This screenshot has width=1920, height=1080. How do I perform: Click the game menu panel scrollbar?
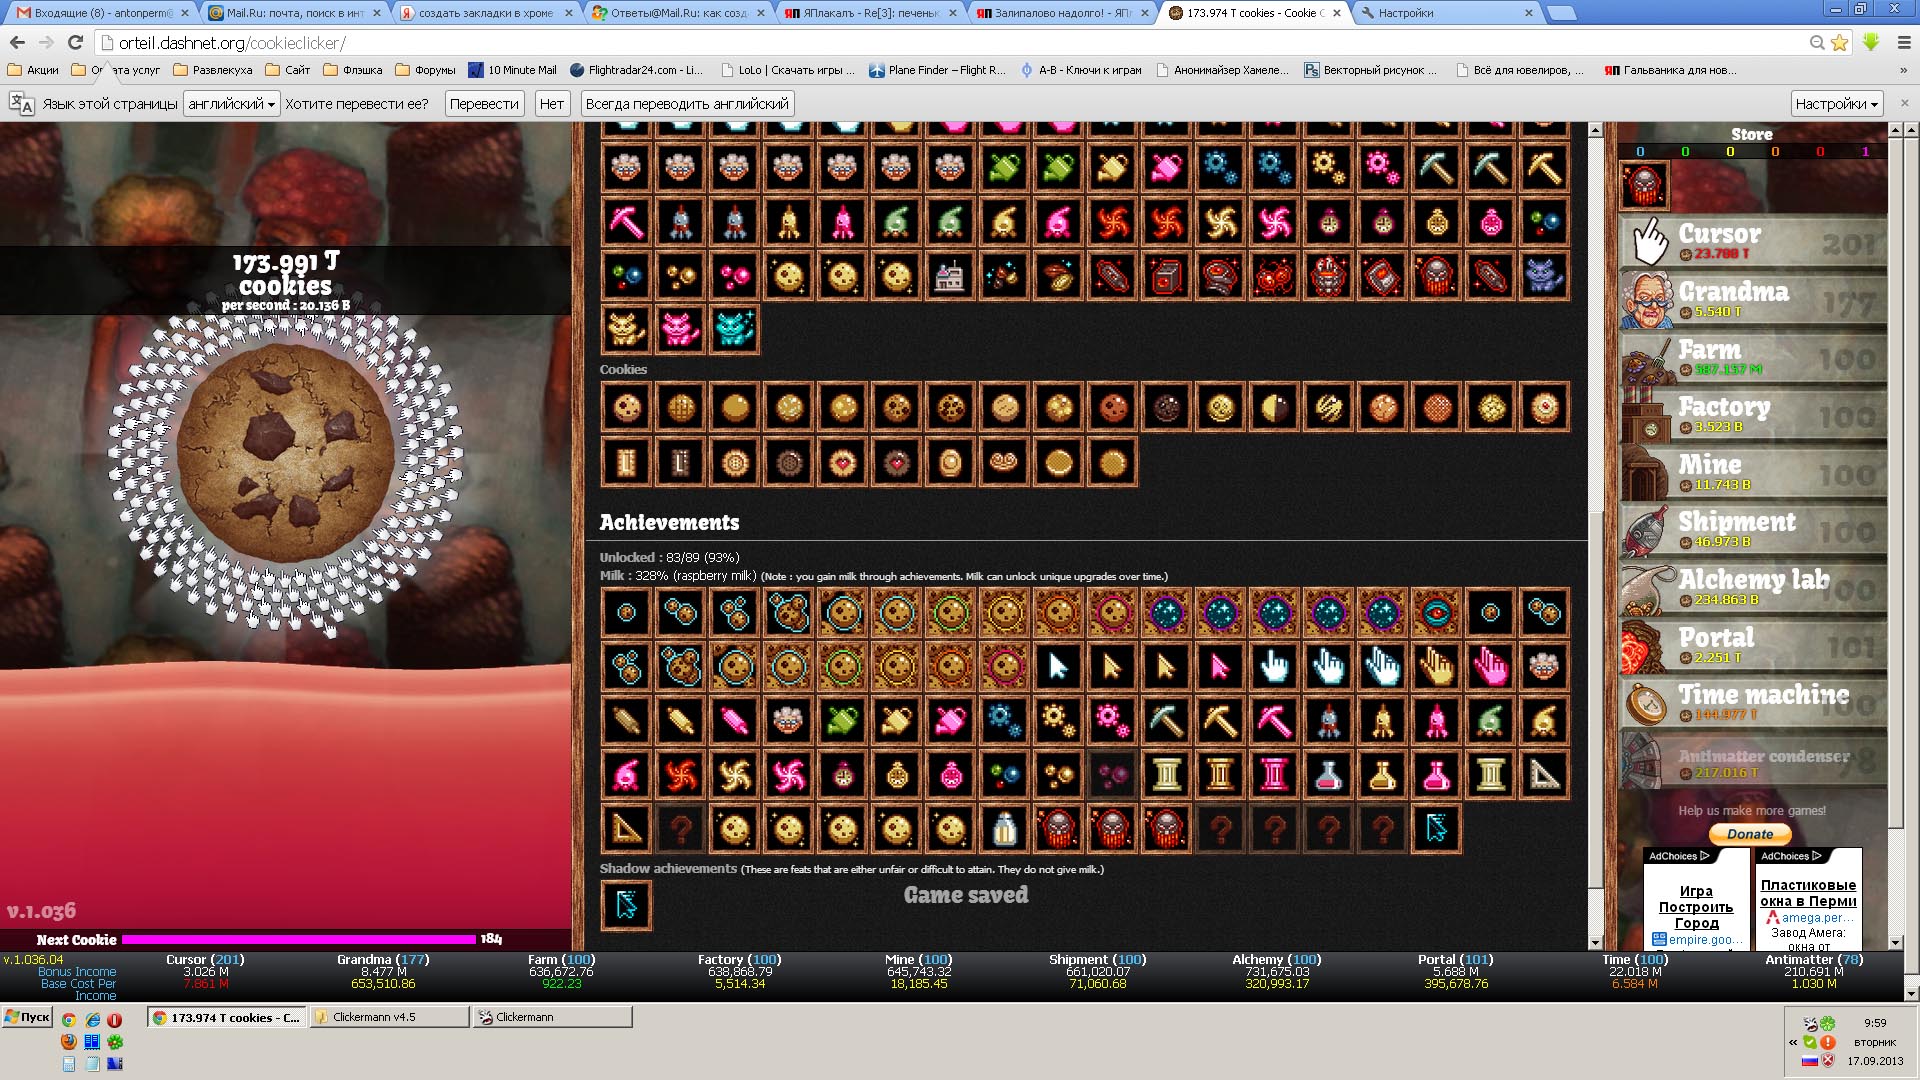pyautogui.click(x=1595, y=536)
